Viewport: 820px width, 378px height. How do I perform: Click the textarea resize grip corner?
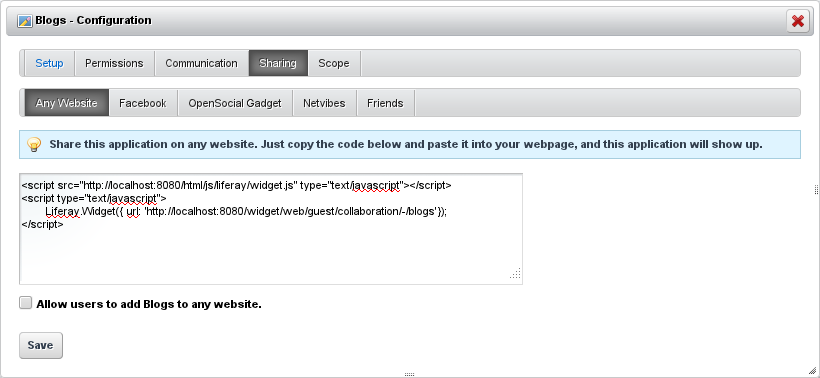click(516, 273)
